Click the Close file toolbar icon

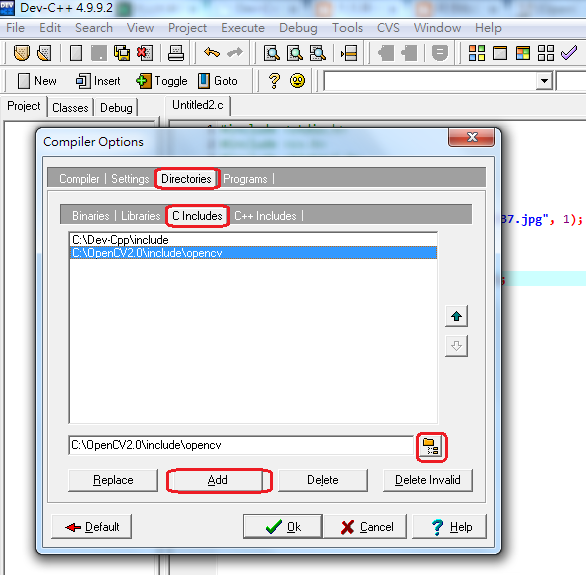click(145, 53)
